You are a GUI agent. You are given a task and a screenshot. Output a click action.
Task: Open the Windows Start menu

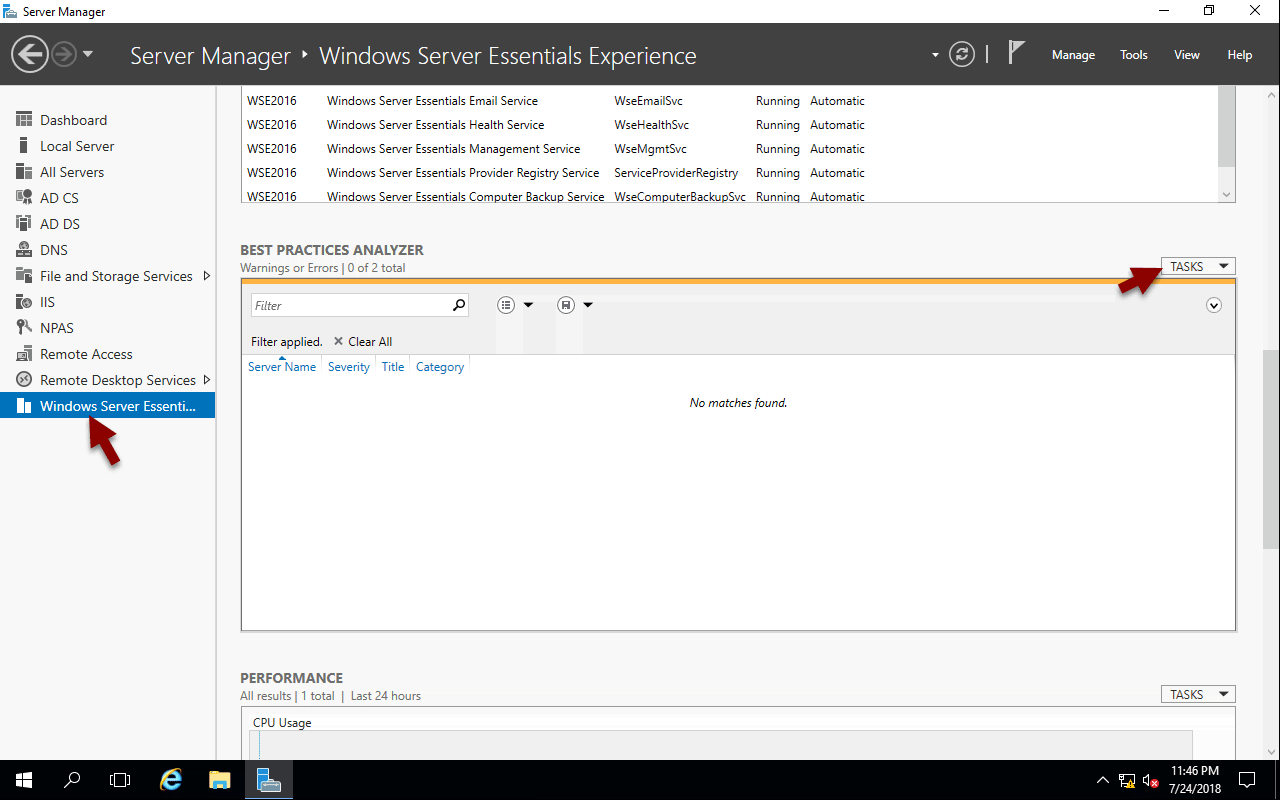click(24, 780)
